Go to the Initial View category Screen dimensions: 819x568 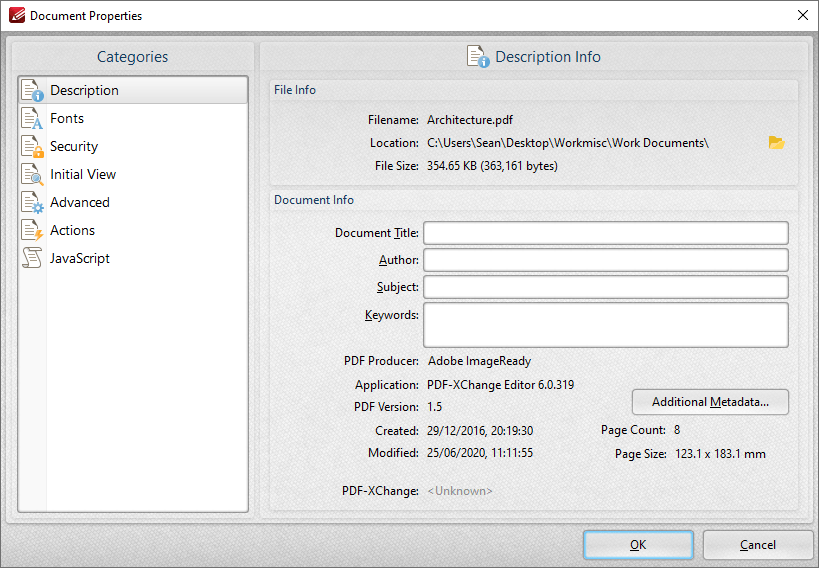133,175
